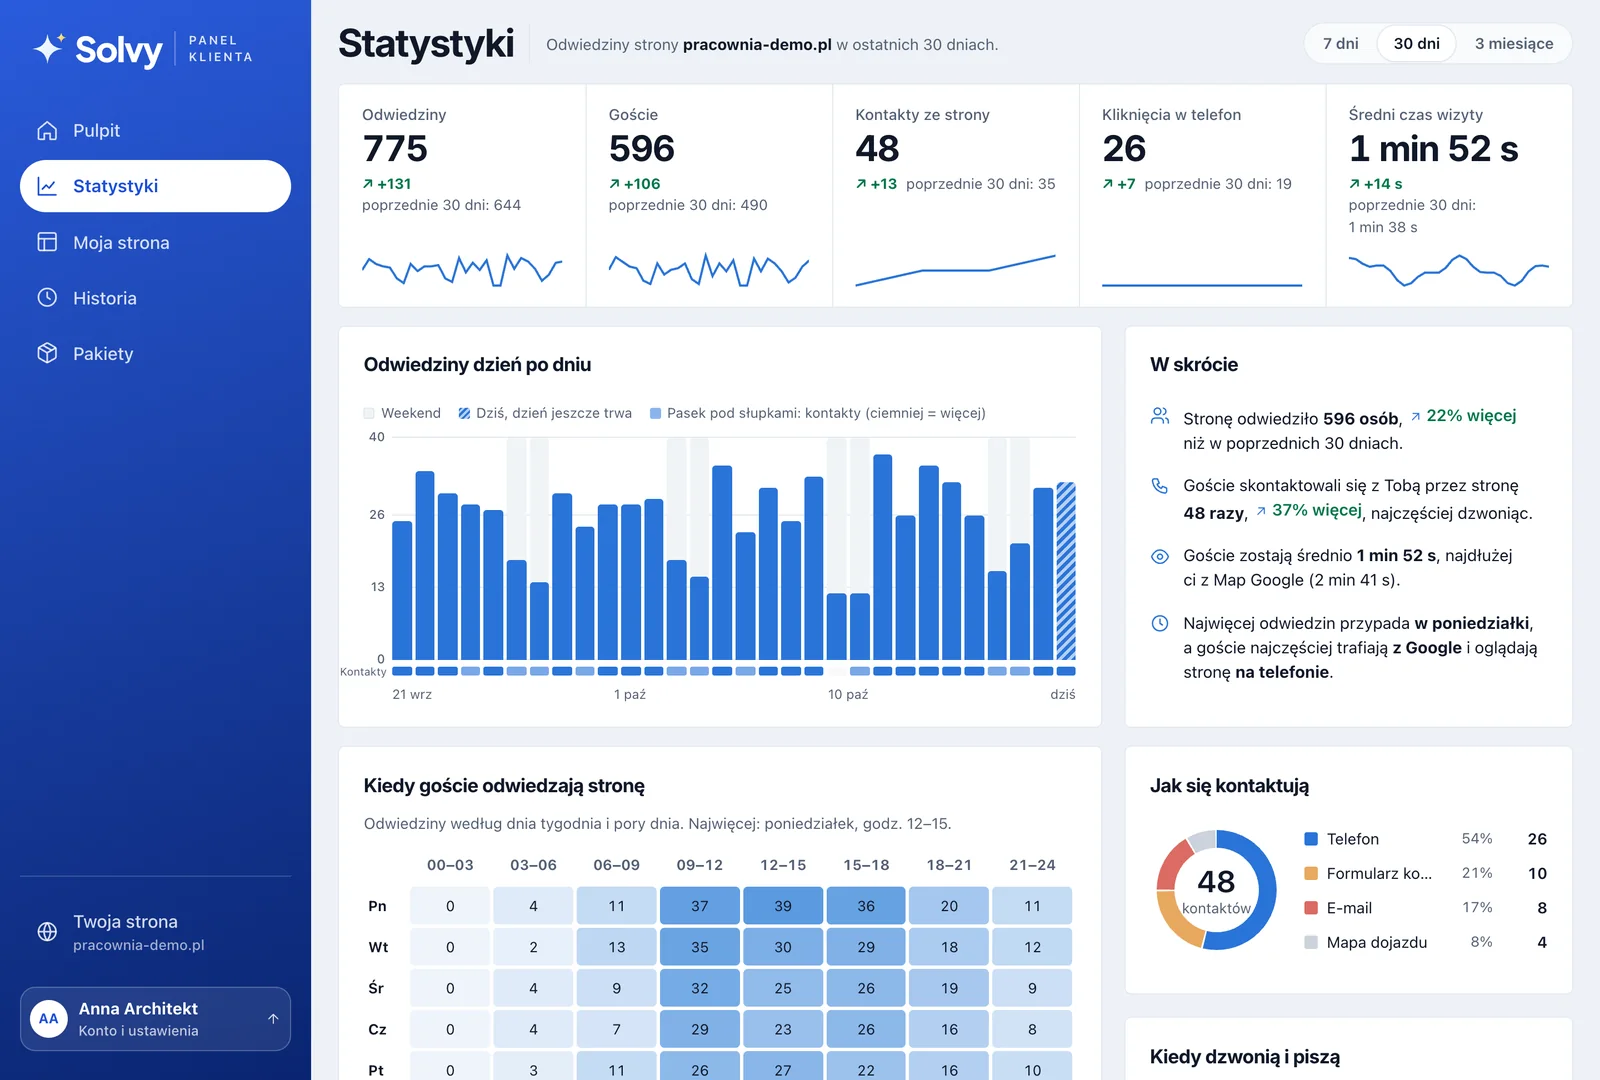The height and width of the screenshot is (1080, 1600).
Task: Click the 48 kontaktów donut chart
Action: point(1216,890)
